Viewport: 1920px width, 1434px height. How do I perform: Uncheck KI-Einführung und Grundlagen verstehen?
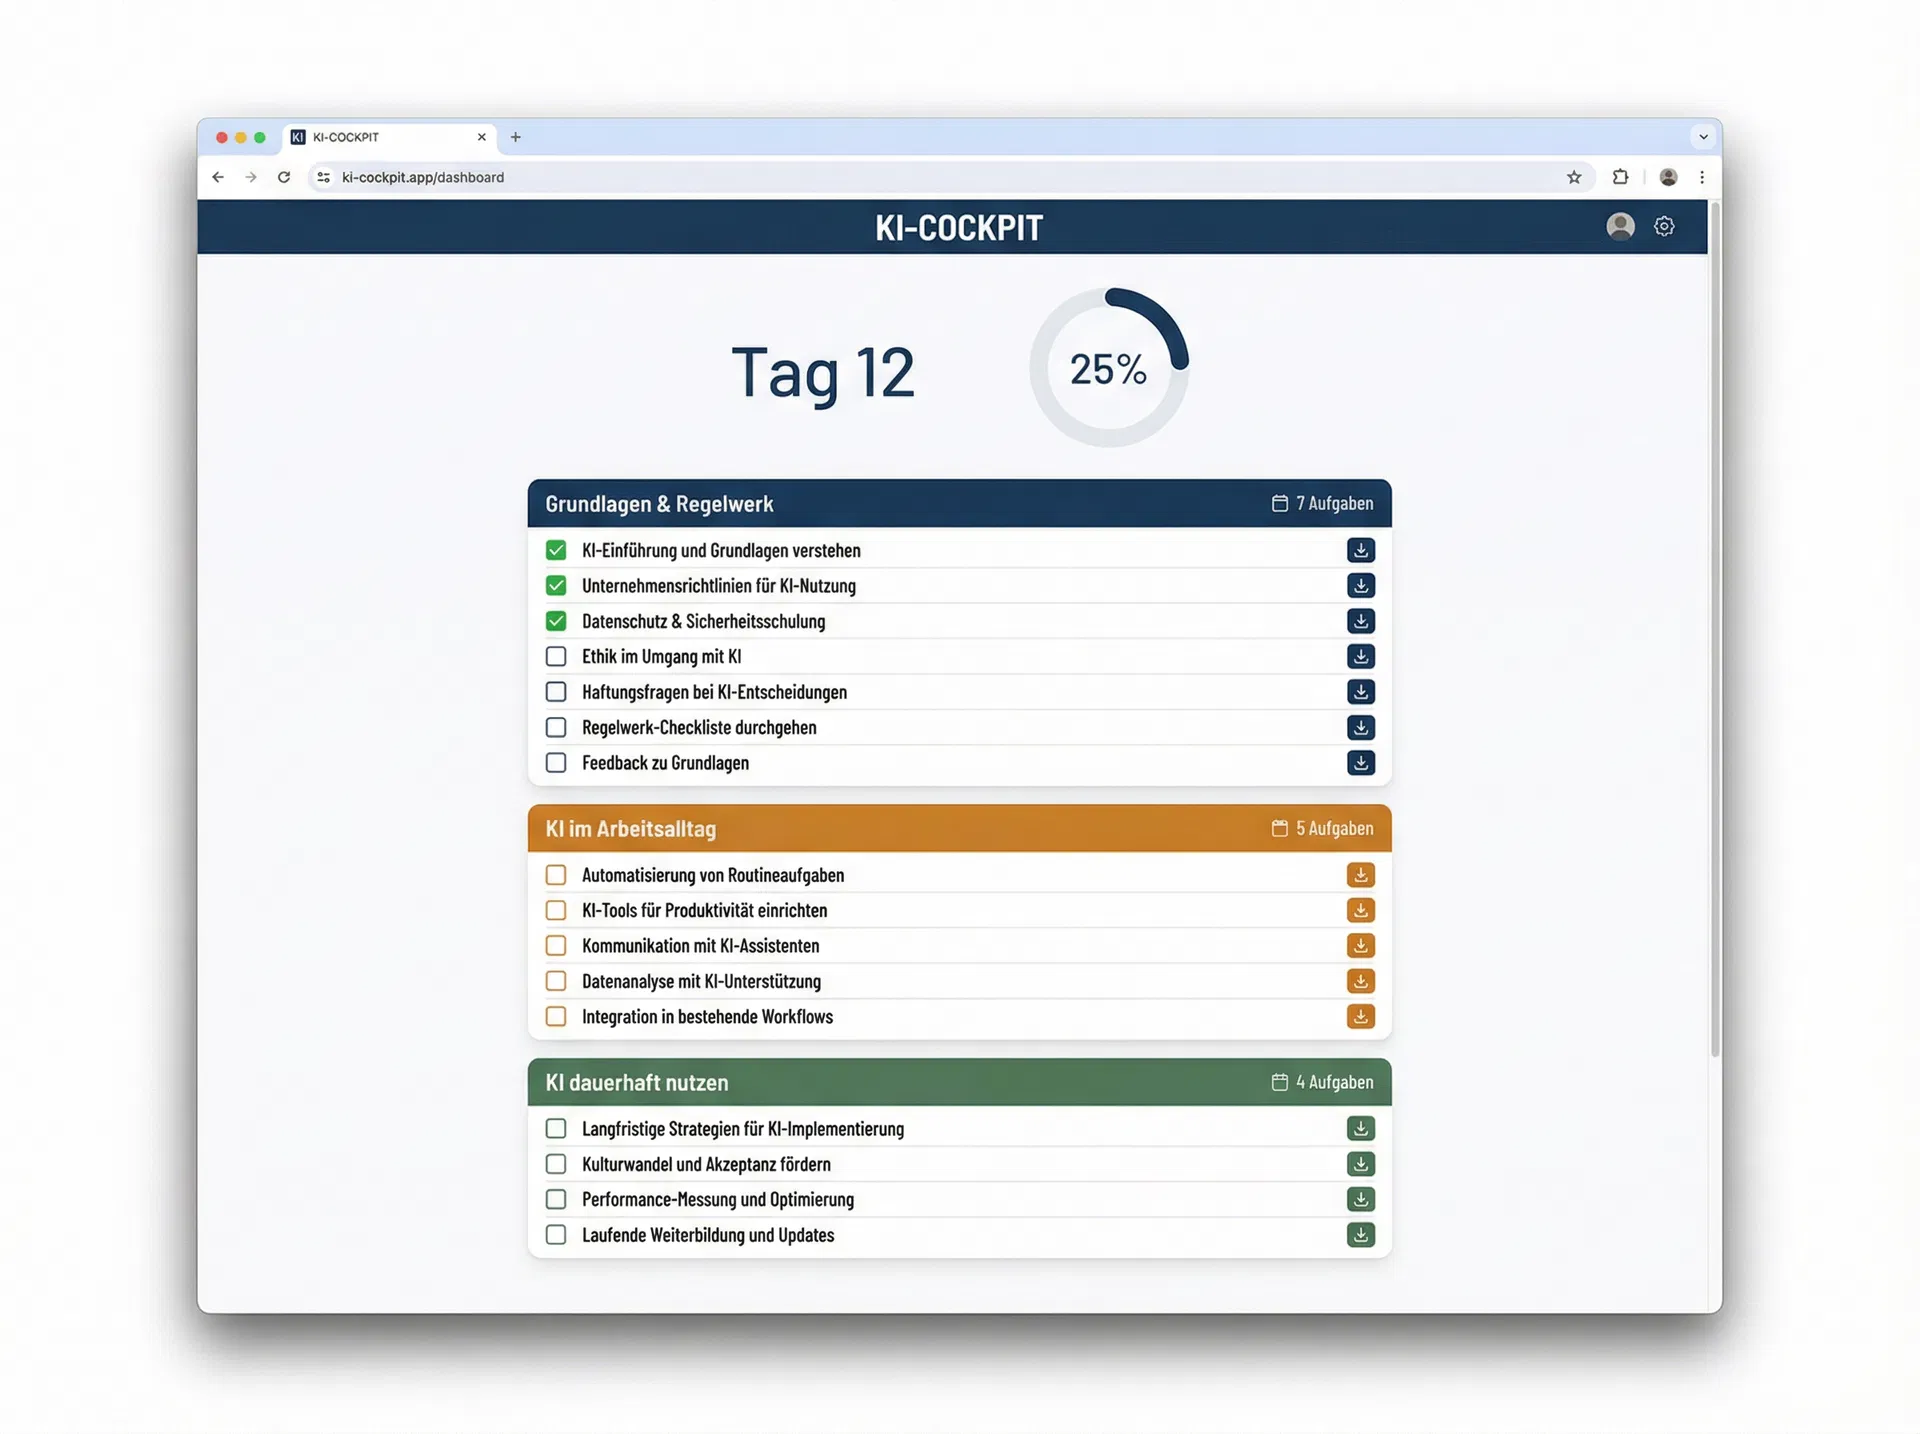556,551
